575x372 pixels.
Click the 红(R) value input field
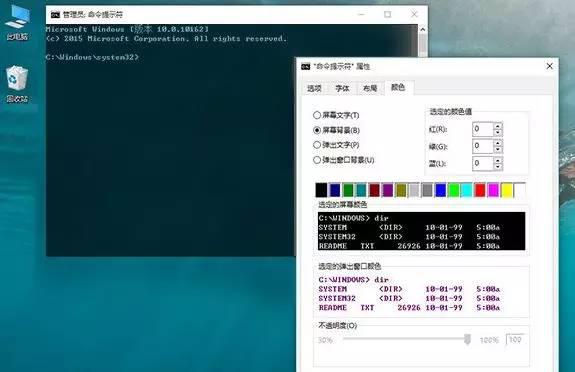[482, 129]
